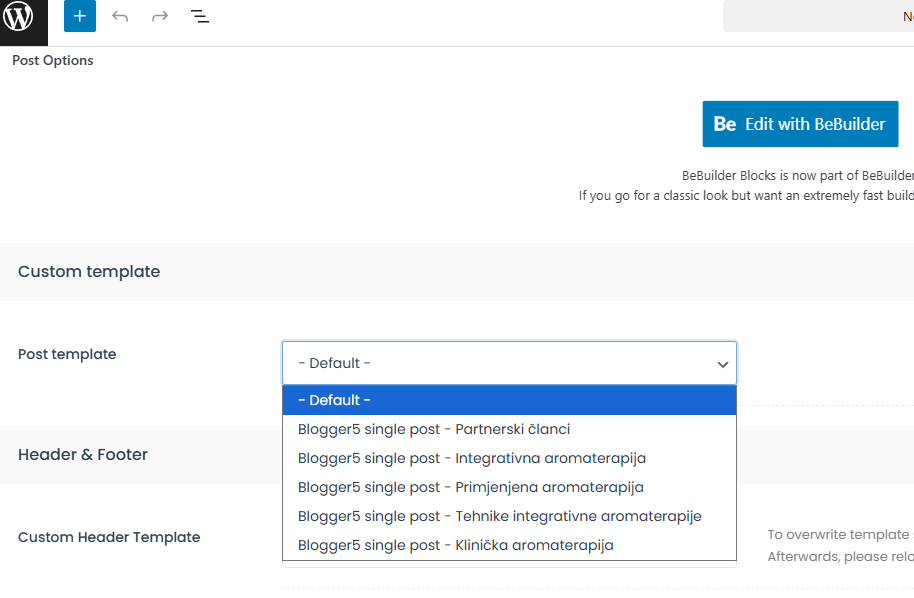Redo the last undone change

pos(160,17)
